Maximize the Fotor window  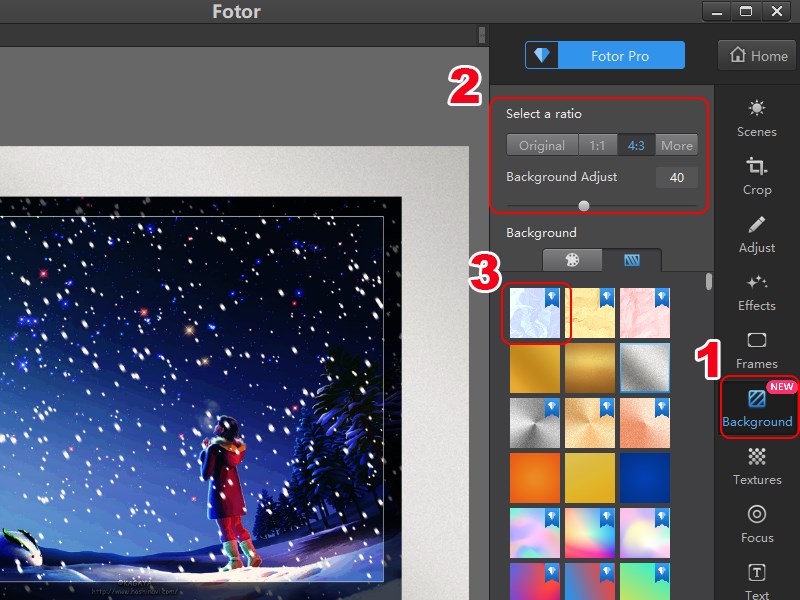[746, 11]
